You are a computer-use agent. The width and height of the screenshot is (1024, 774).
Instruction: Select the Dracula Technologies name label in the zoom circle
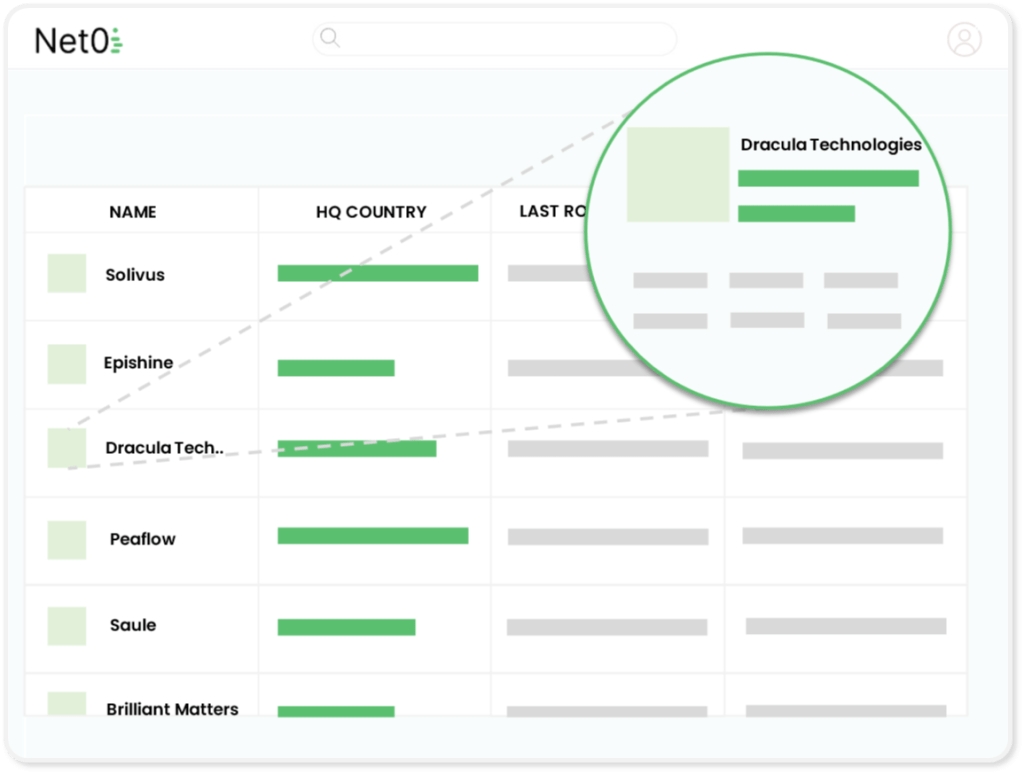[831, 145]
